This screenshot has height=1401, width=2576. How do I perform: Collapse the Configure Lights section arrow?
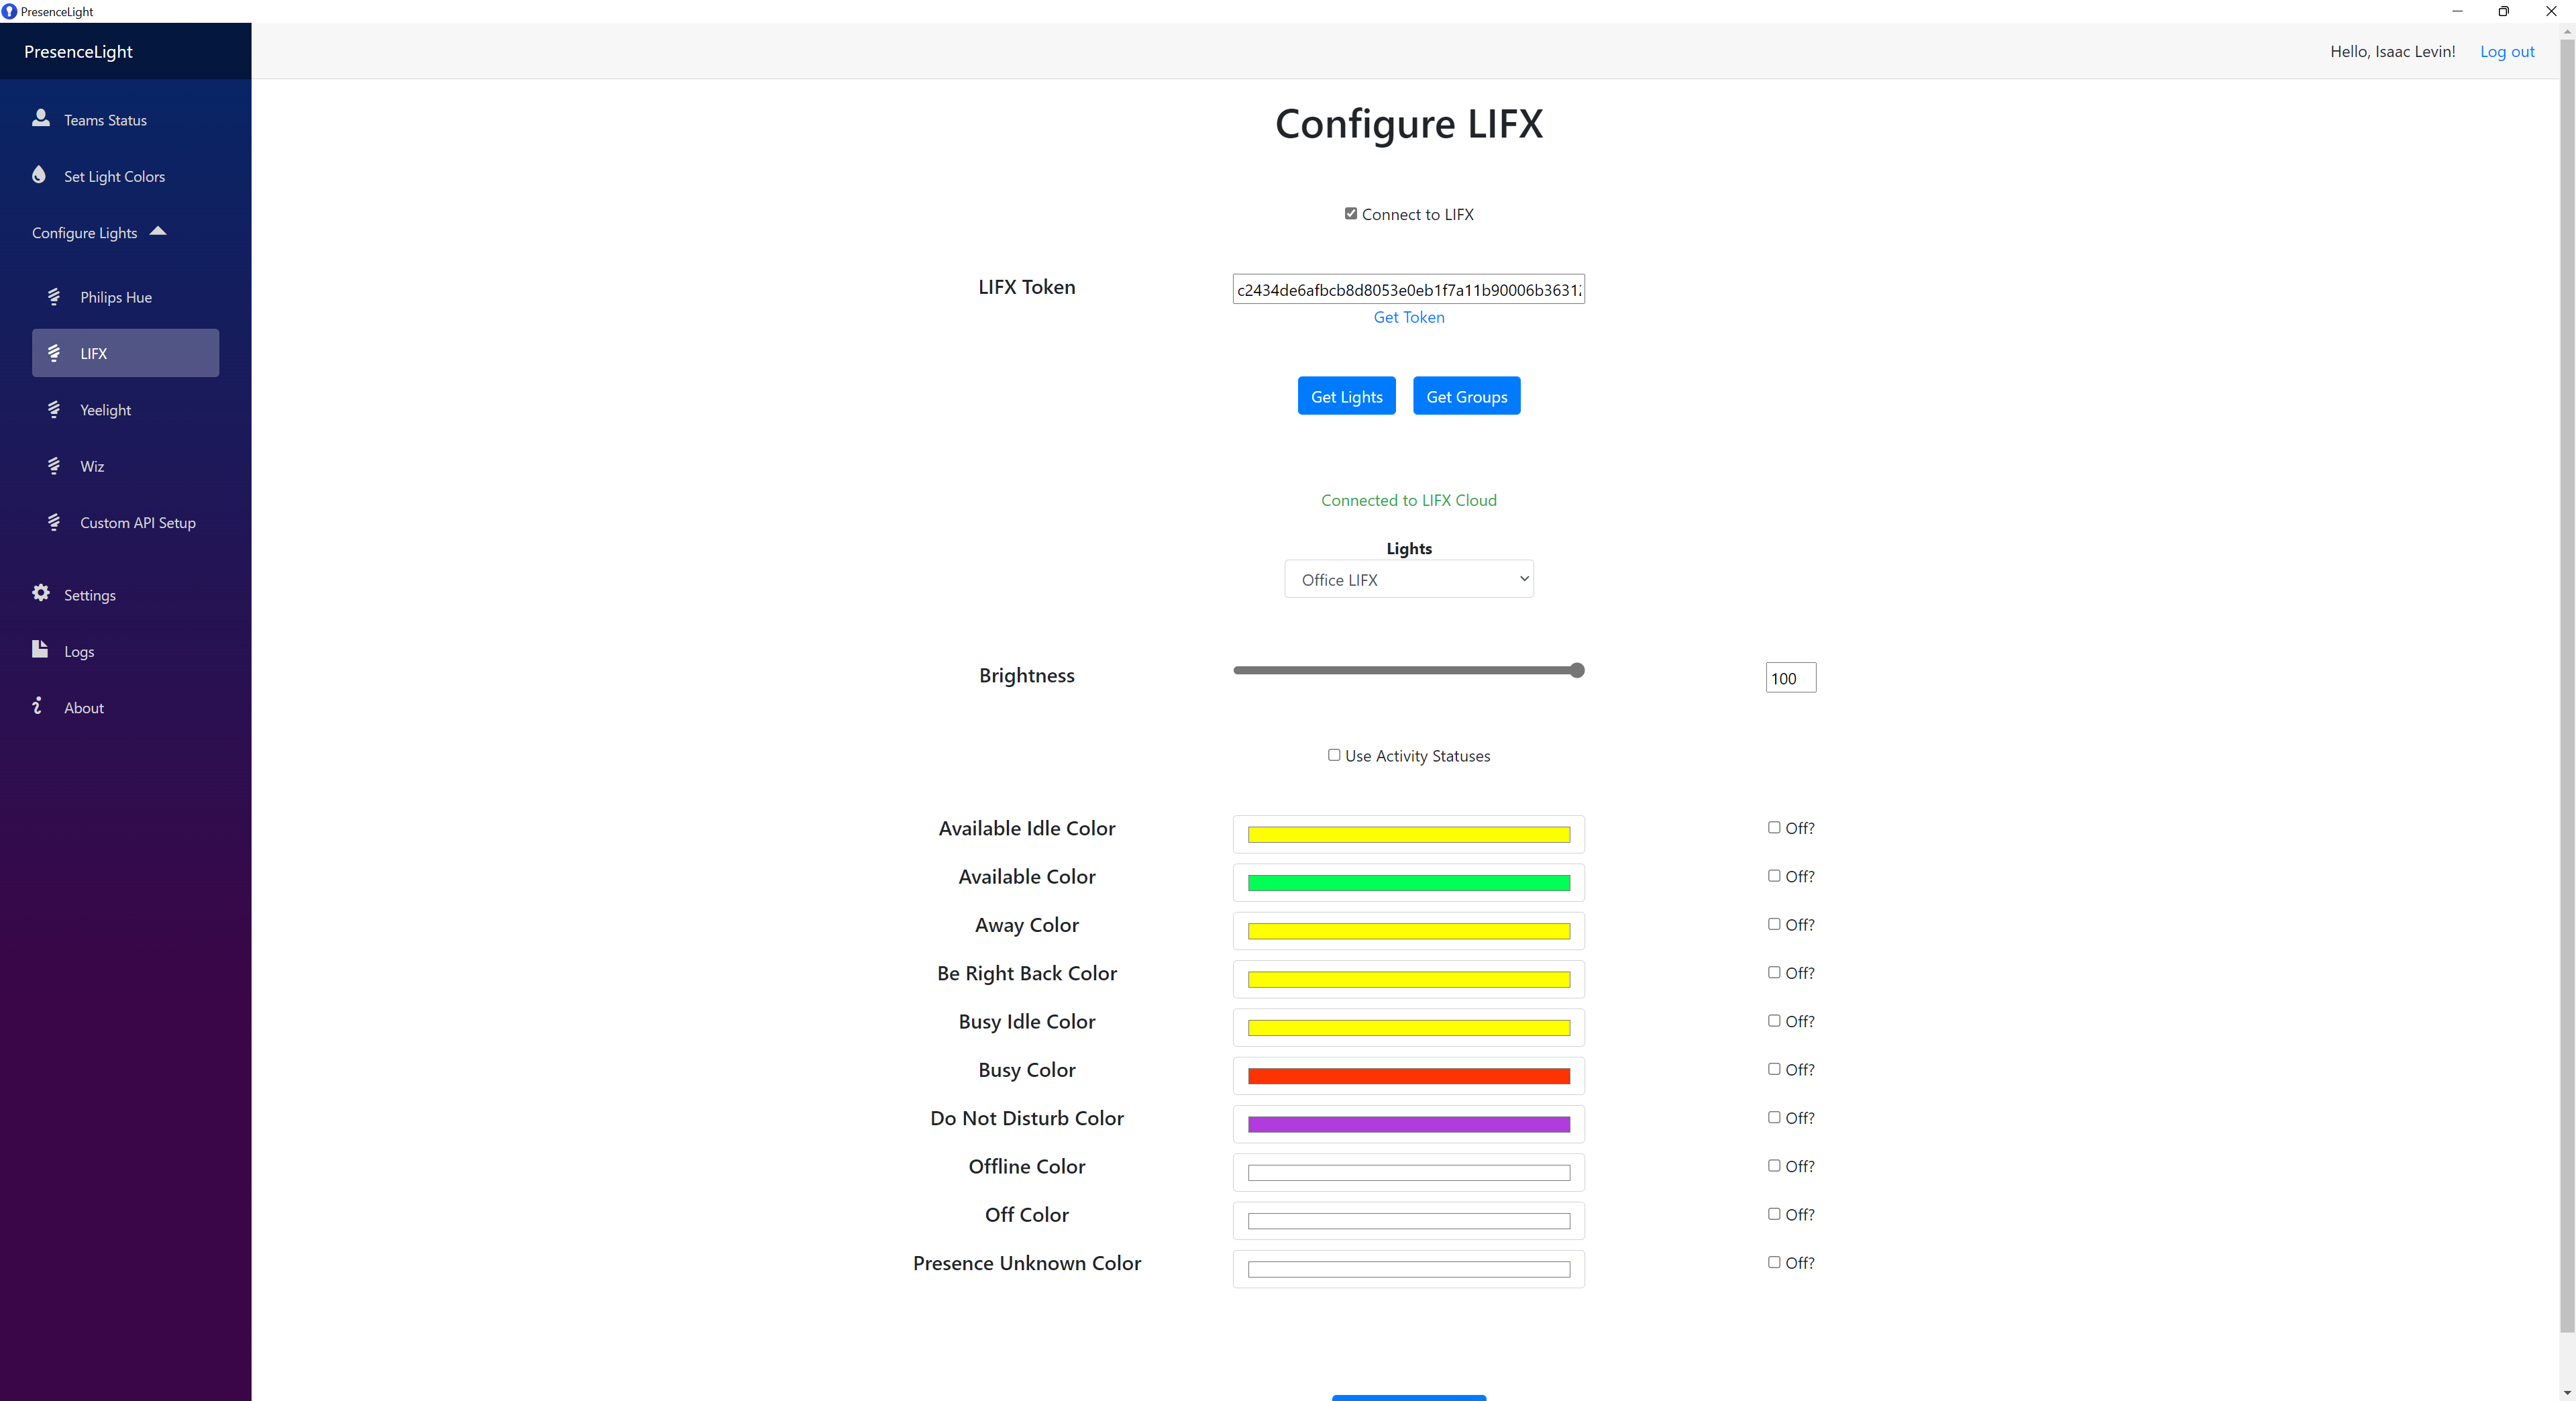158,231
